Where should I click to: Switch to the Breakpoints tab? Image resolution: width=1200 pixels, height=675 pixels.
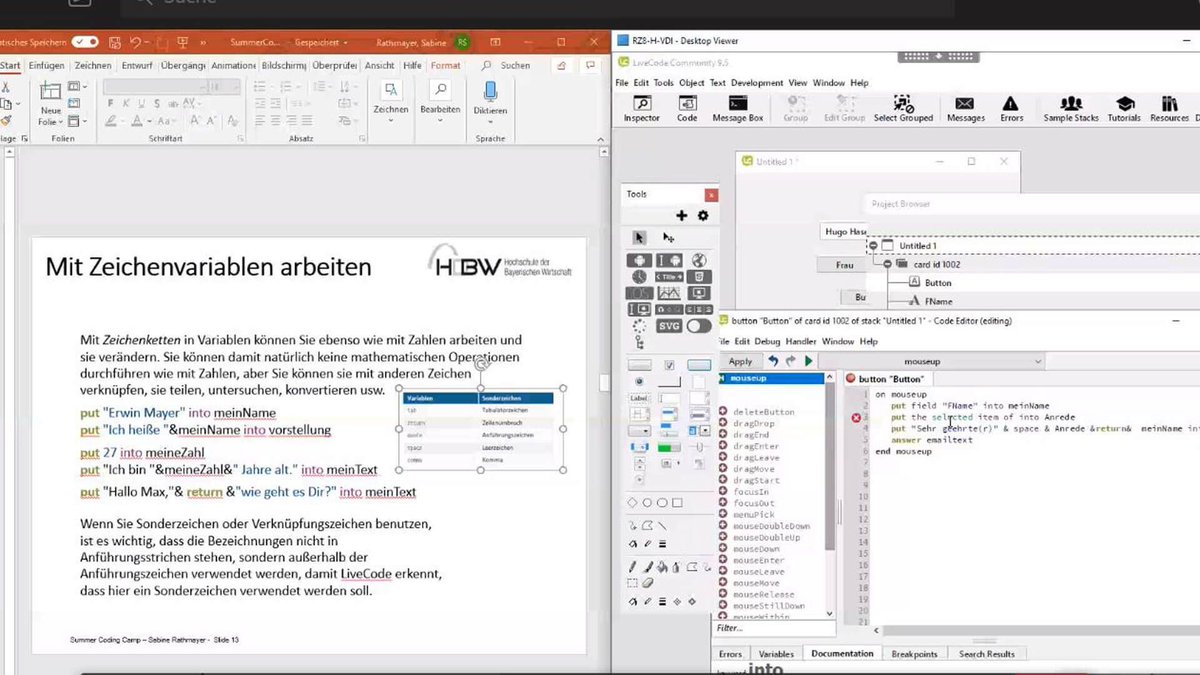914,654
